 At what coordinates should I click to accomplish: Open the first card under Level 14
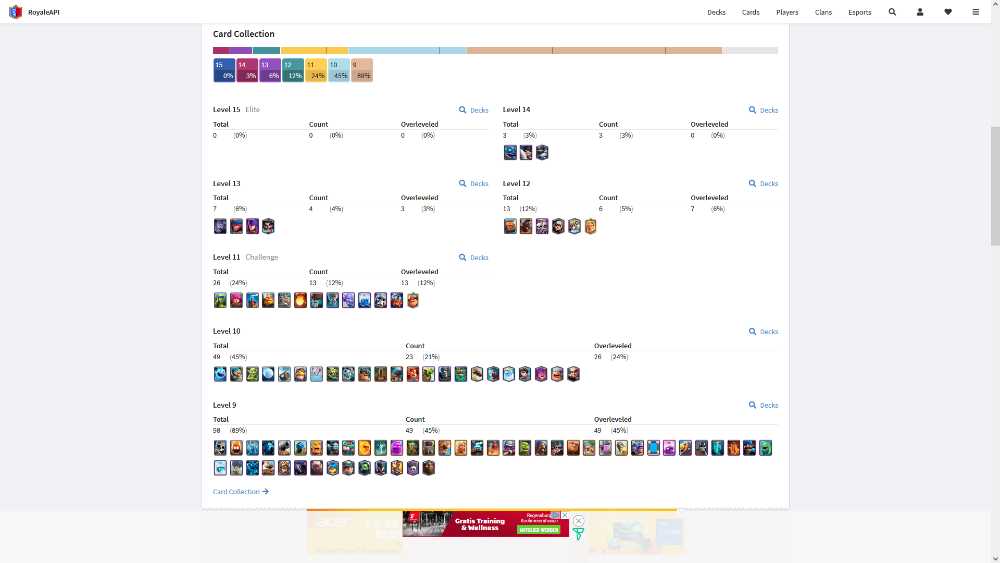pos(510,152)
